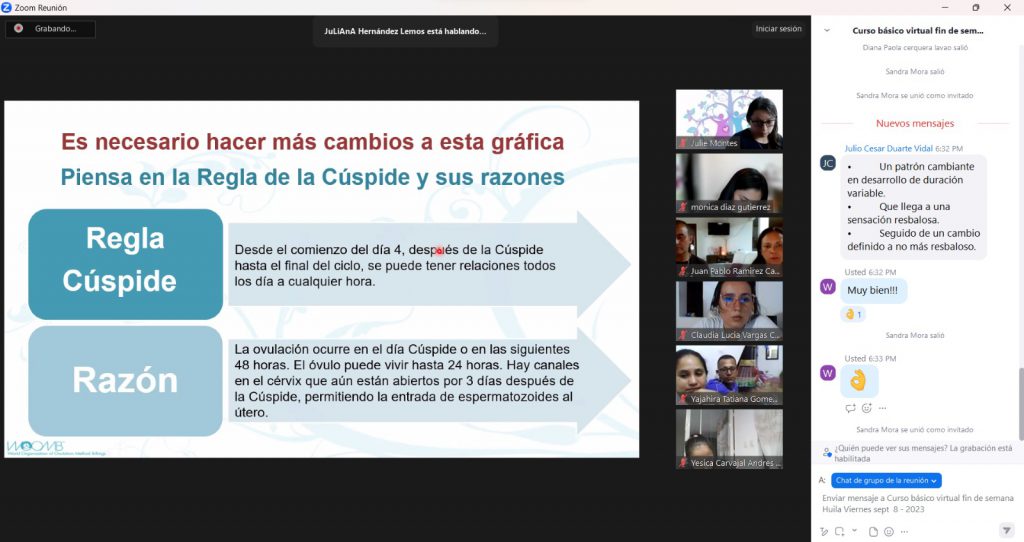Viewport: 1024px width, 542px height.
Task: Collapse the chat panel with the chevron
Action: point(827,30)
